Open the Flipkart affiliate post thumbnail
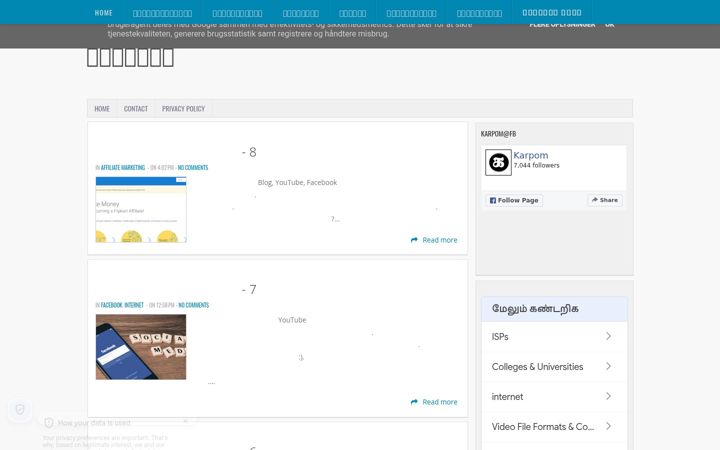720x450 pixels. coord(141,209)
